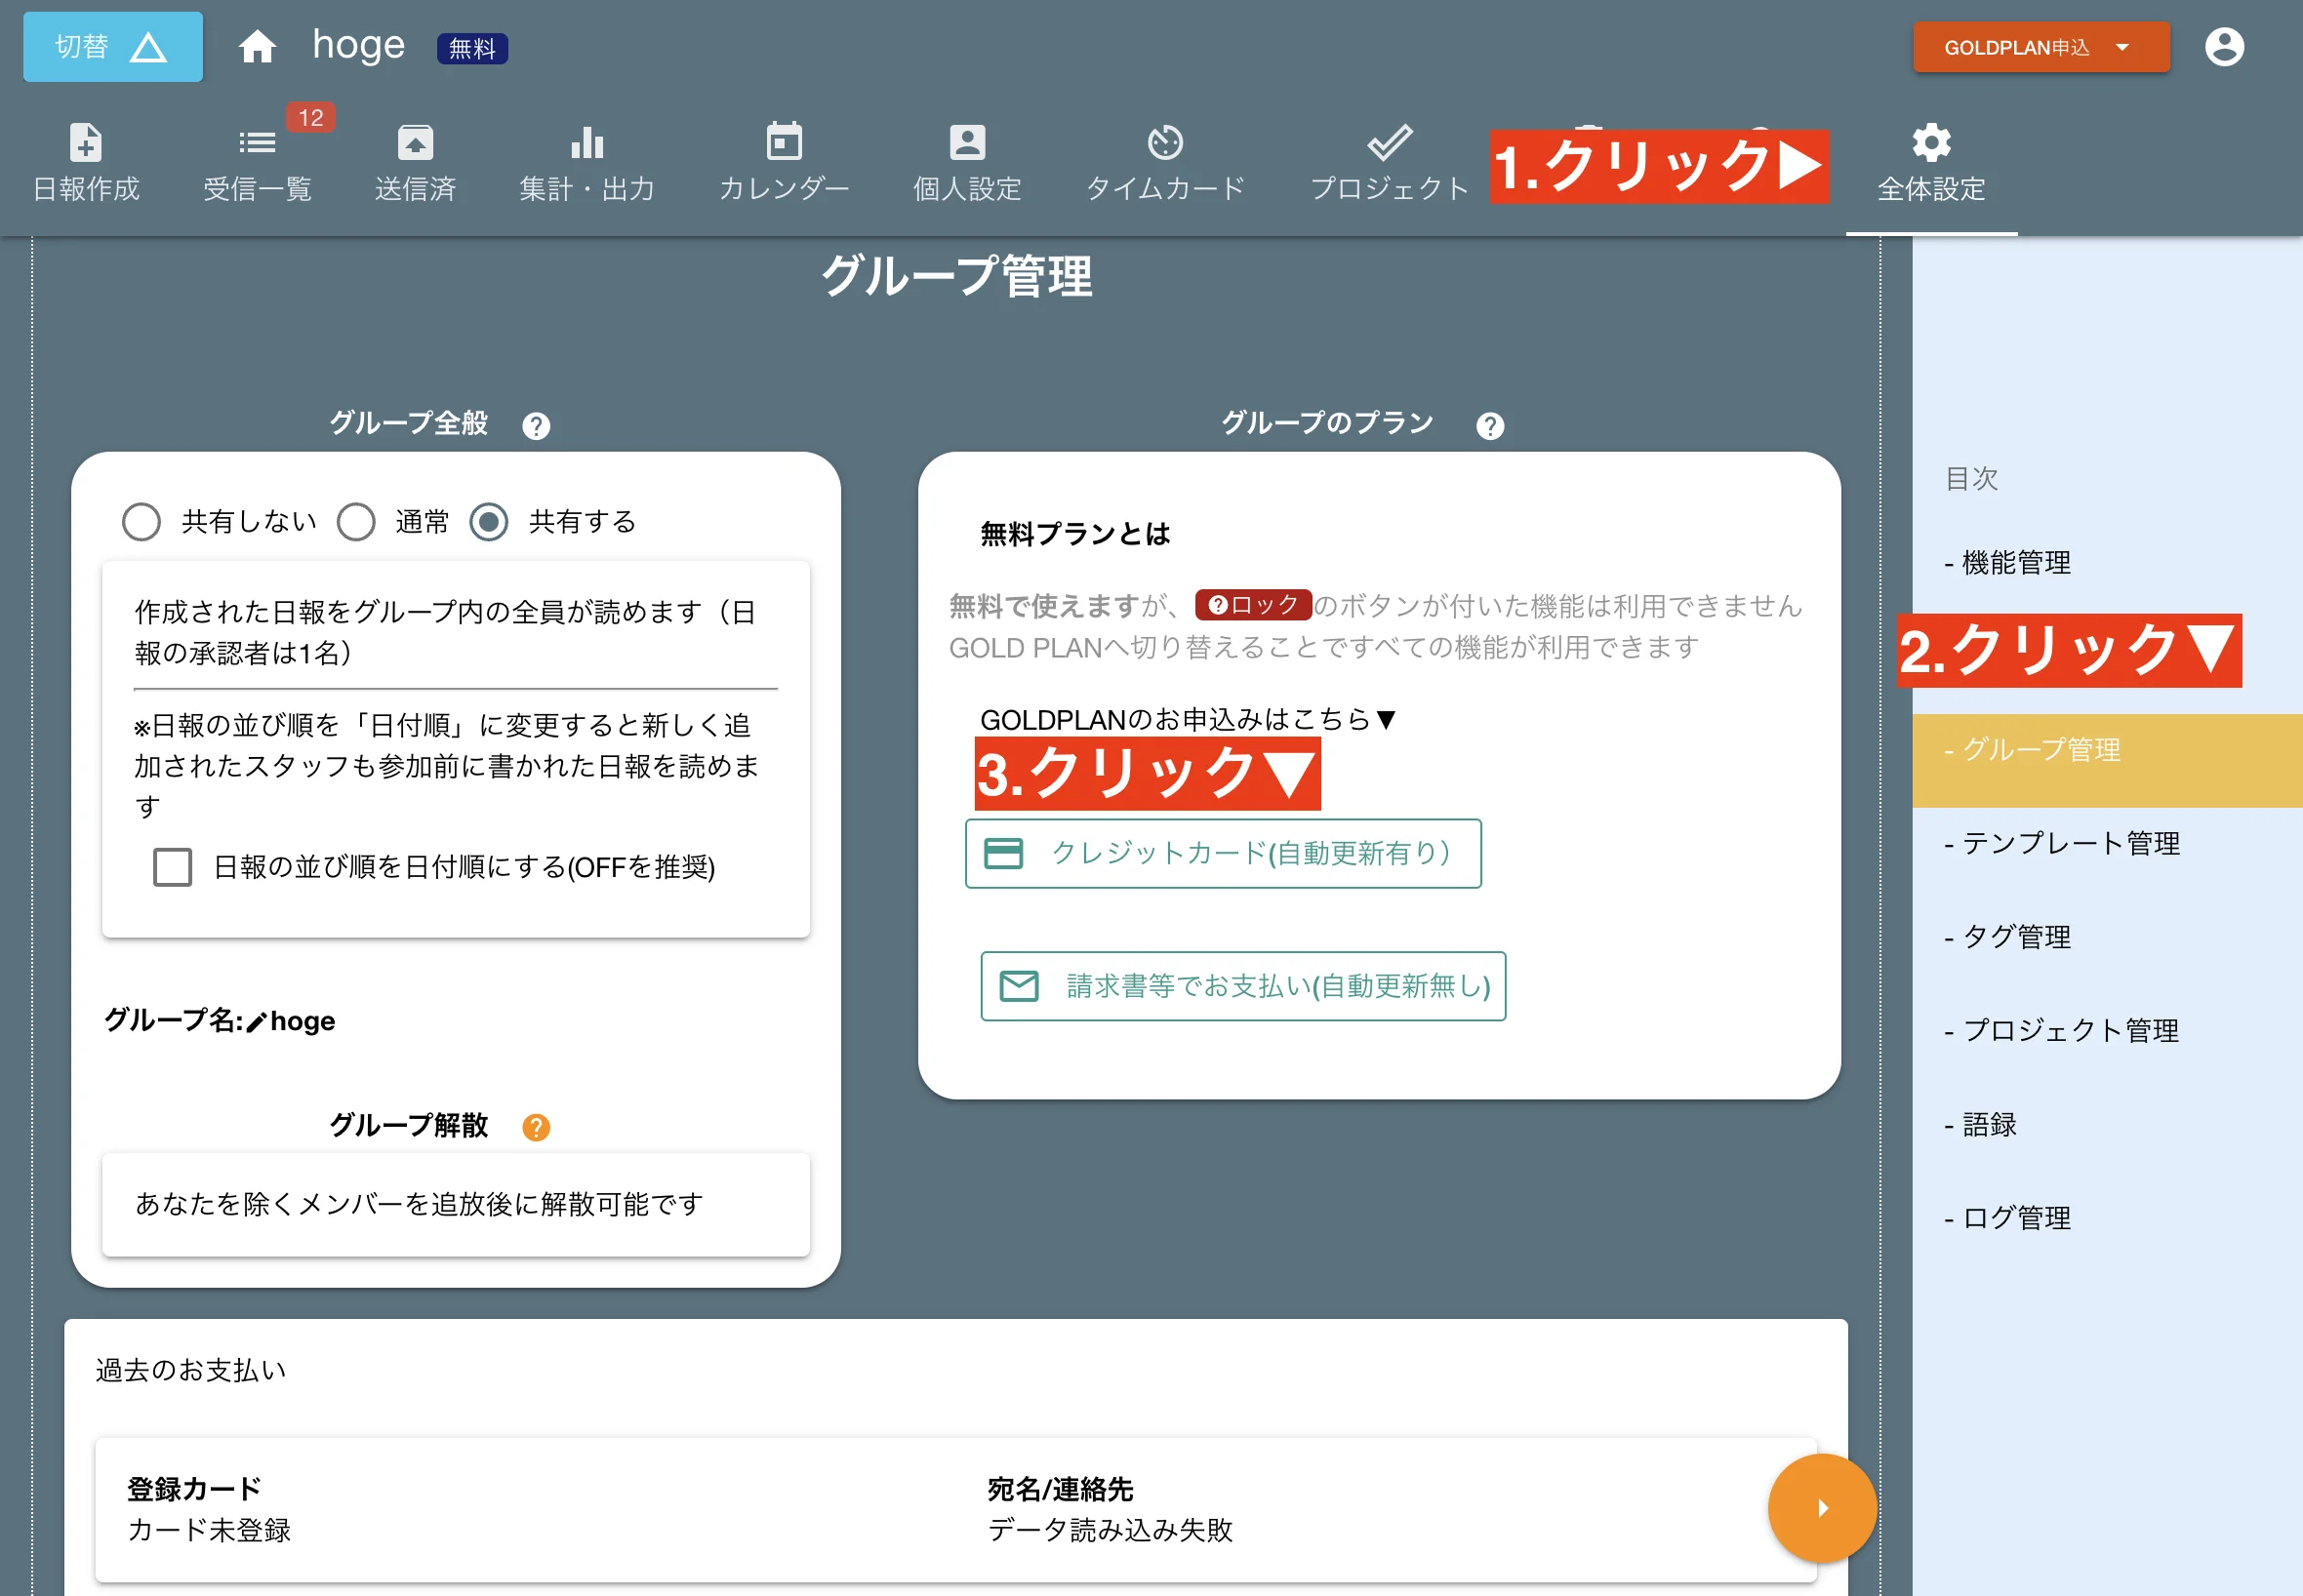
Task: Switch to the 全体設定 tab label
Action: click(1931, 188)
